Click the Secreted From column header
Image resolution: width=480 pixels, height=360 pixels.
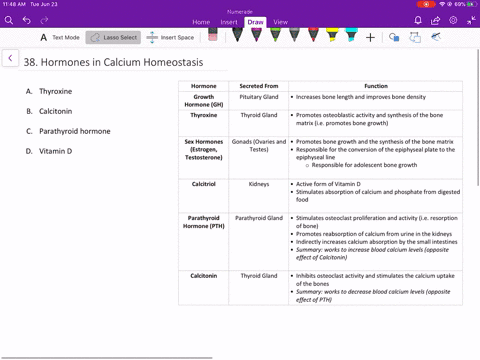click(259, 86)
